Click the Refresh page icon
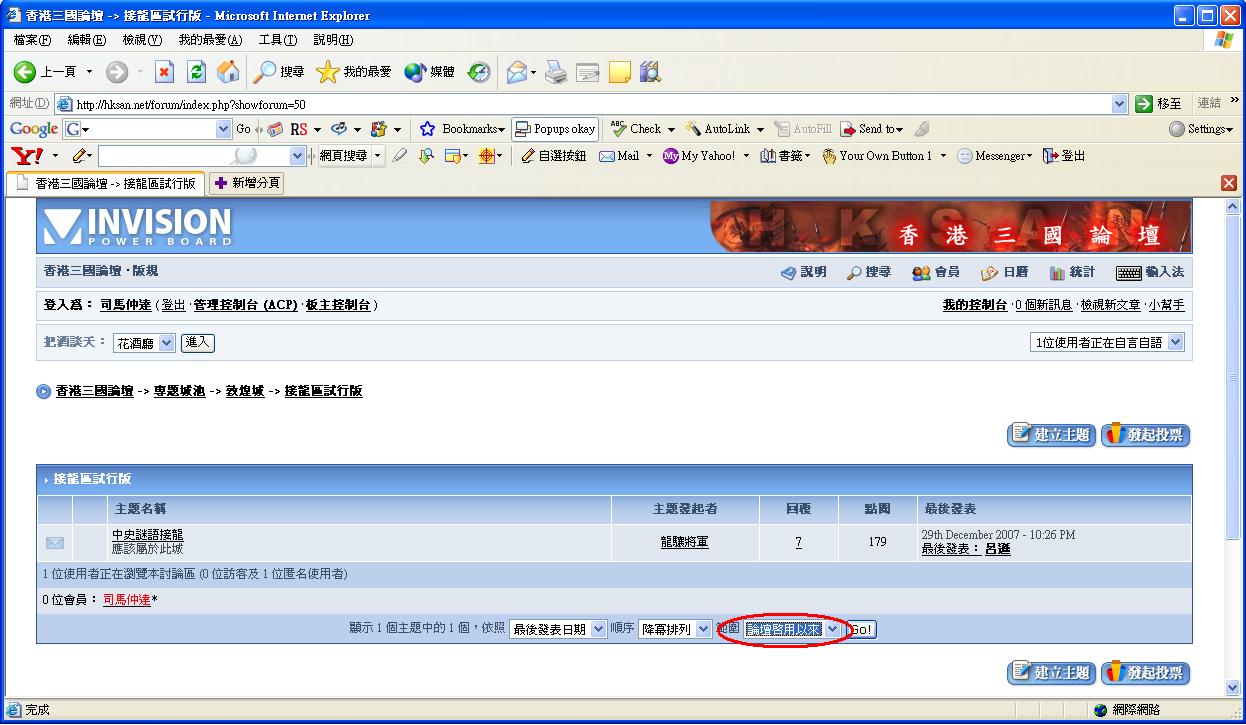Image resolution: width=1246 pixels, height=725 pixels. pos(197,72)
